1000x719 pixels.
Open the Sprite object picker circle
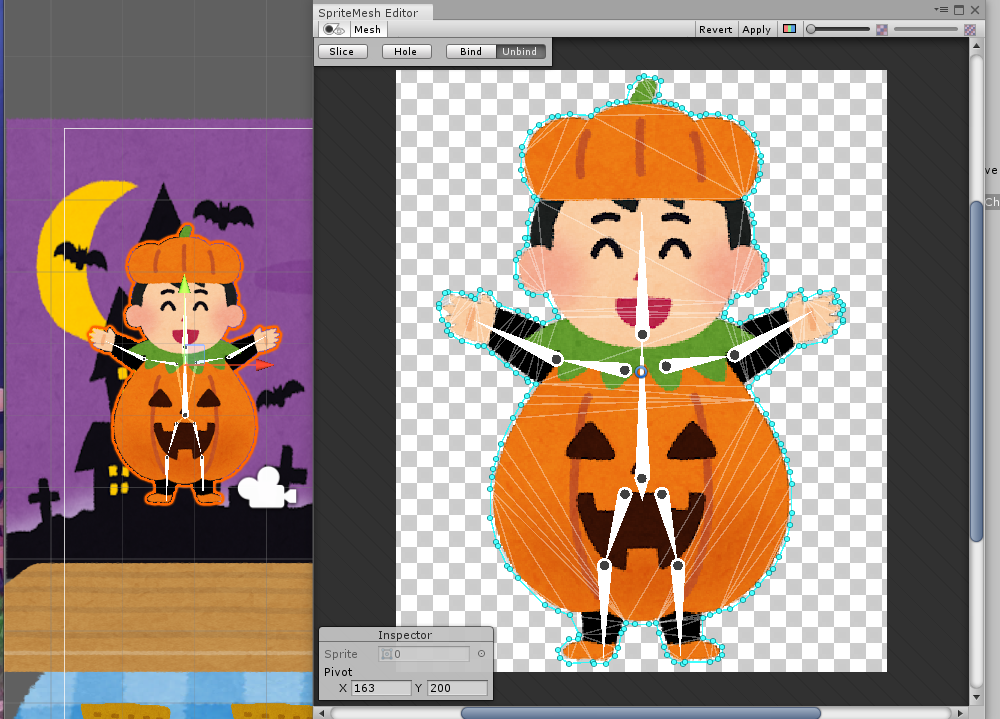[x=482, y=654]
